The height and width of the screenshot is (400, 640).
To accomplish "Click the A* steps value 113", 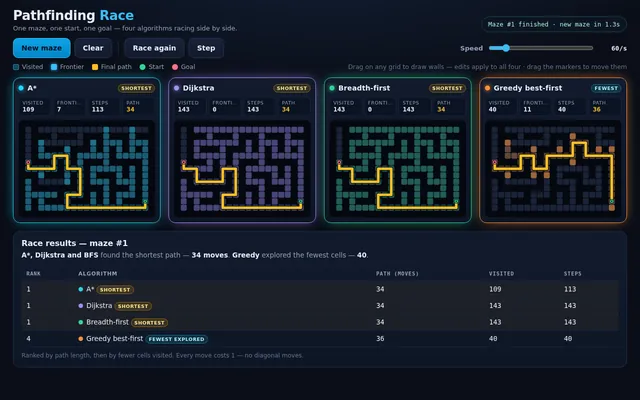I will coord(98,109).
